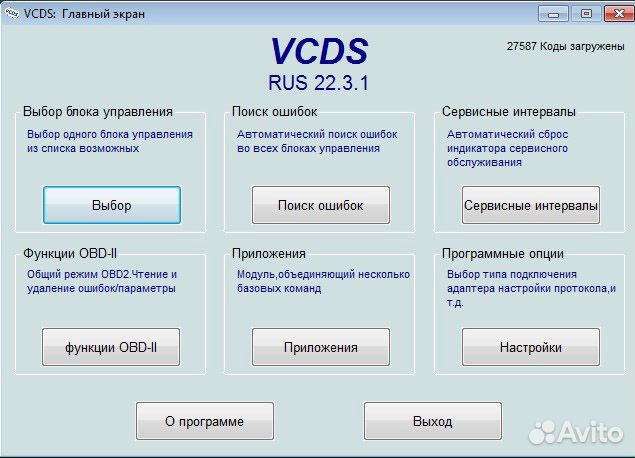The width and height of the screenshot is (635, 458).
Task: Click description 'Автоматический поиск ошибок во всех блоках'
Action: [x=317, y=141]
